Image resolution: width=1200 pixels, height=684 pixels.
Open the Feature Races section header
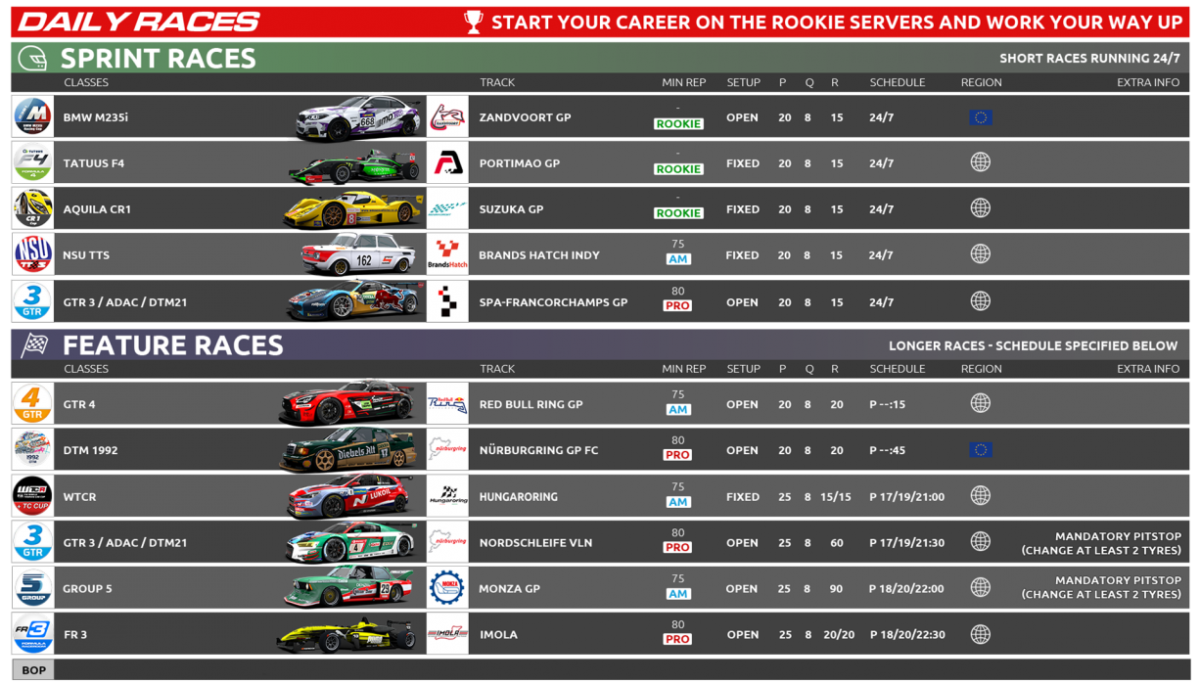coord(172,345)
